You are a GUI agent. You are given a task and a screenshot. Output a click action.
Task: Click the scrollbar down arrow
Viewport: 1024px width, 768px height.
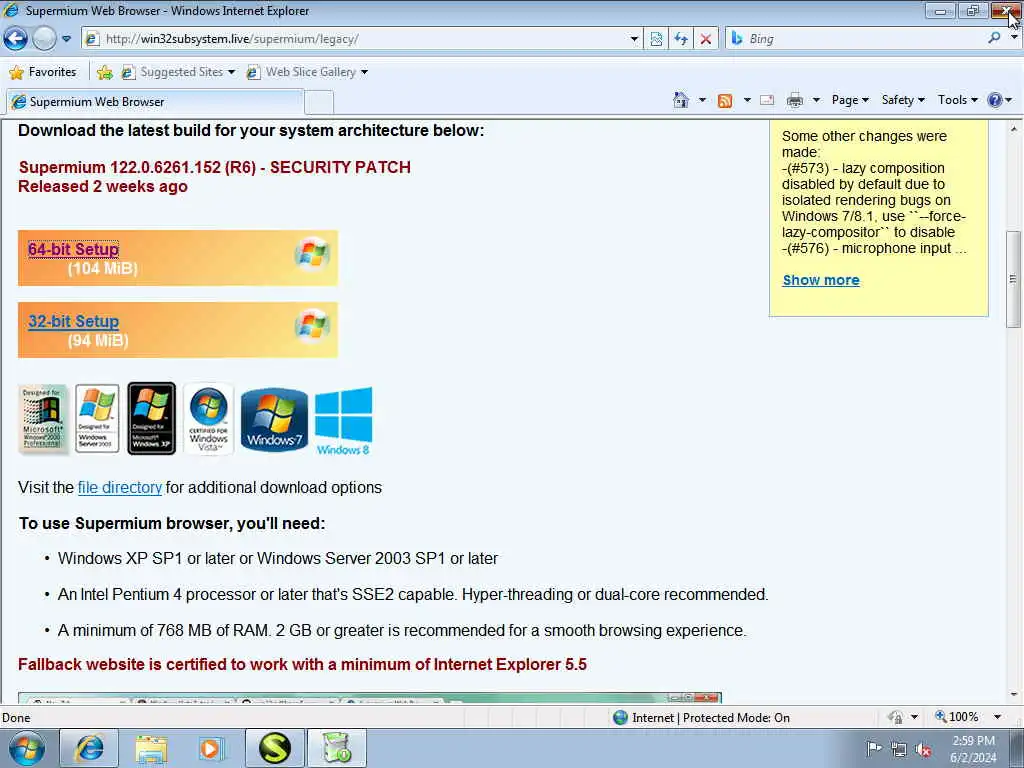pos(1013,694)
